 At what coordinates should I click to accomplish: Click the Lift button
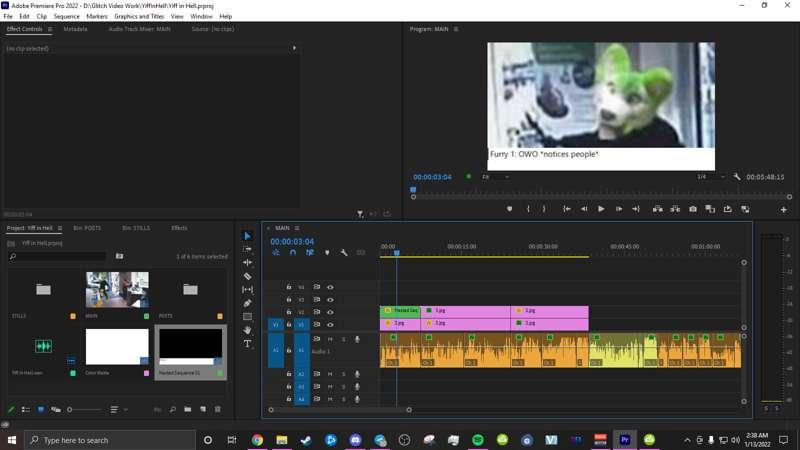[658, 209]
